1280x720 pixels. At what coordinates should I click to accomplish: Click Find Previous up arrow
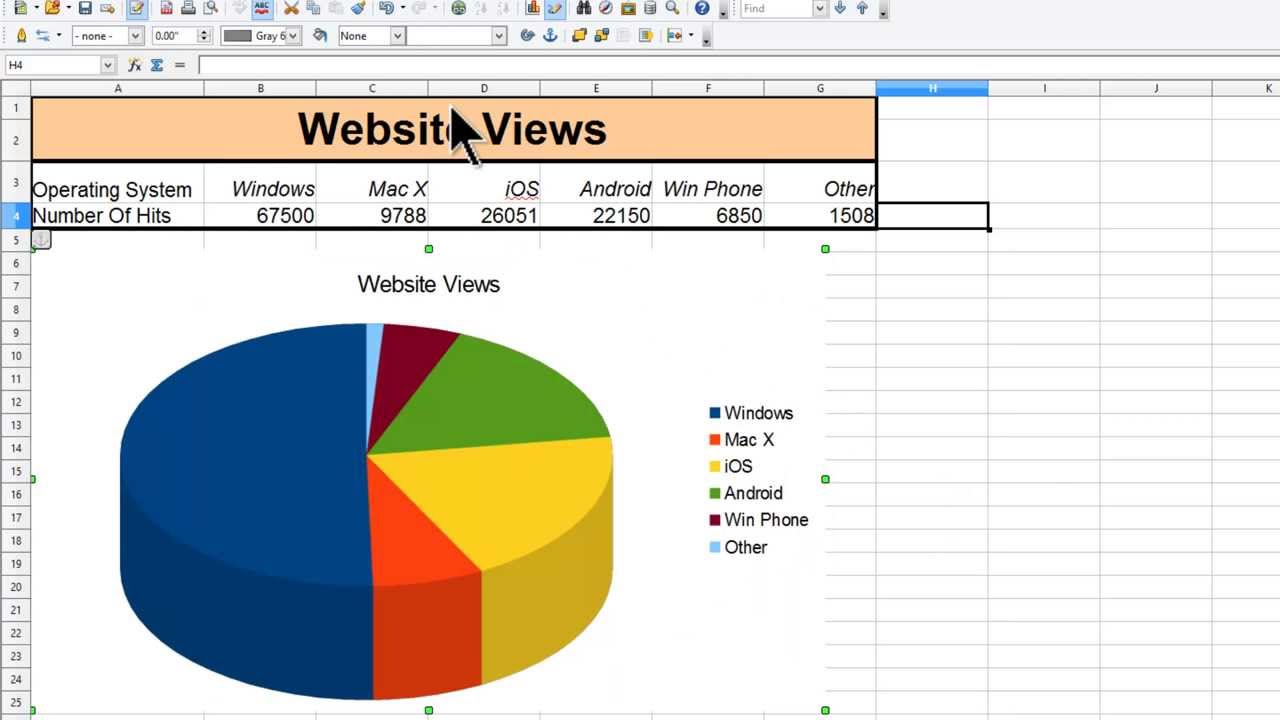(x=862, y=8)
